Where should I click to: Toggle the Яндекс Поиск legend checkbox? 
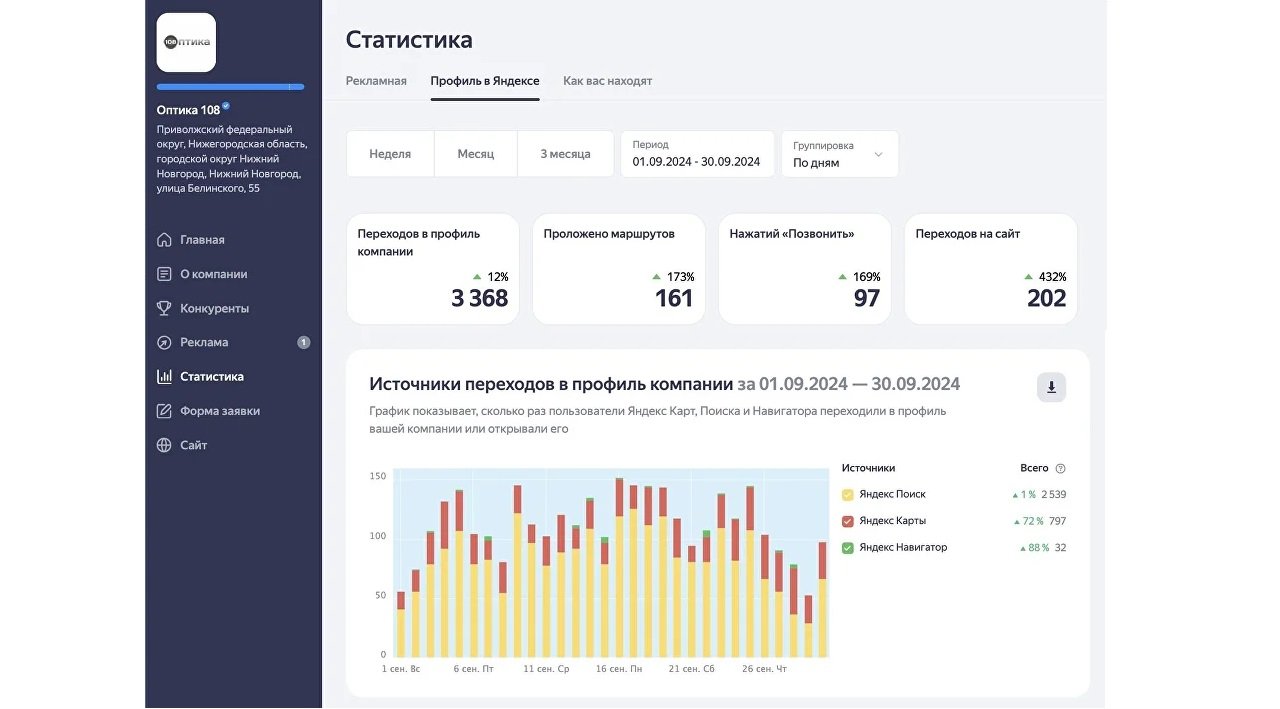(848, 494)
